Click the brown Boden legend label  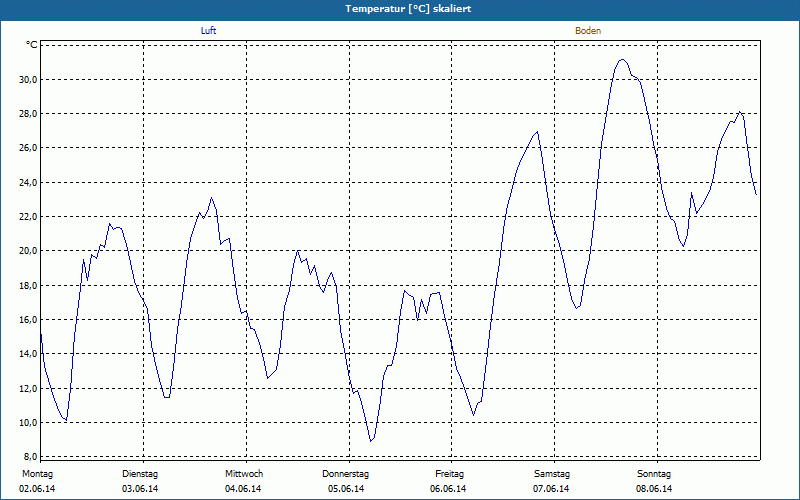[x=588, y=31]
